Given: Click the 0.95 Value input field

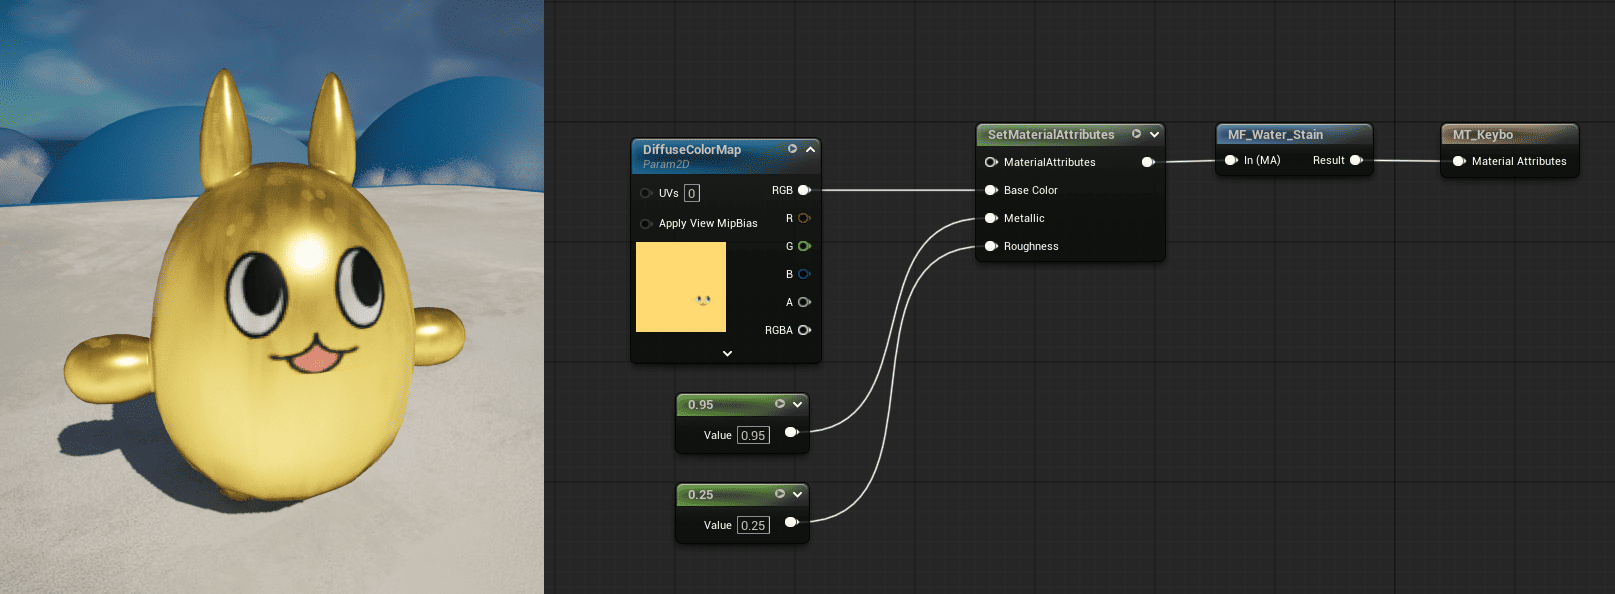Looking at the screenshot, I should tap(753, 435).
